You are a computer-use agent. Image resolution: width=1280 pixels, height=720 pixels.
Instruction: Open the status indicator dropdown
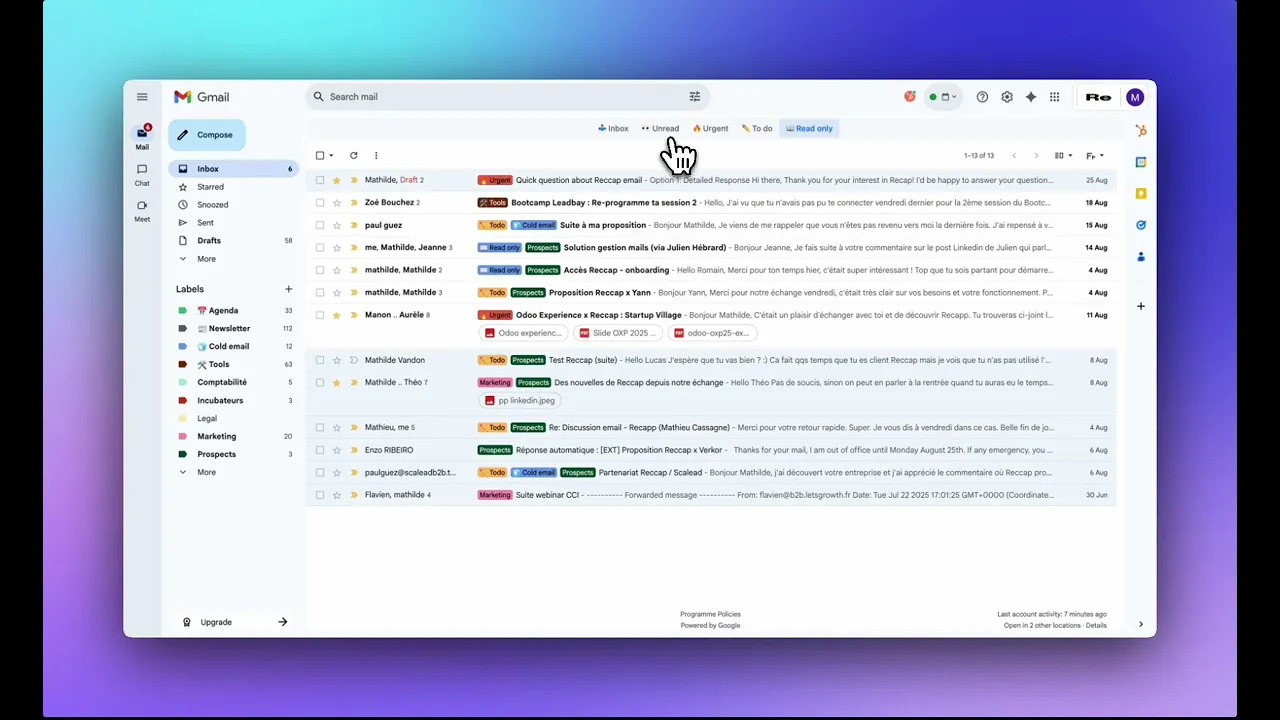(x=943, y=97)
